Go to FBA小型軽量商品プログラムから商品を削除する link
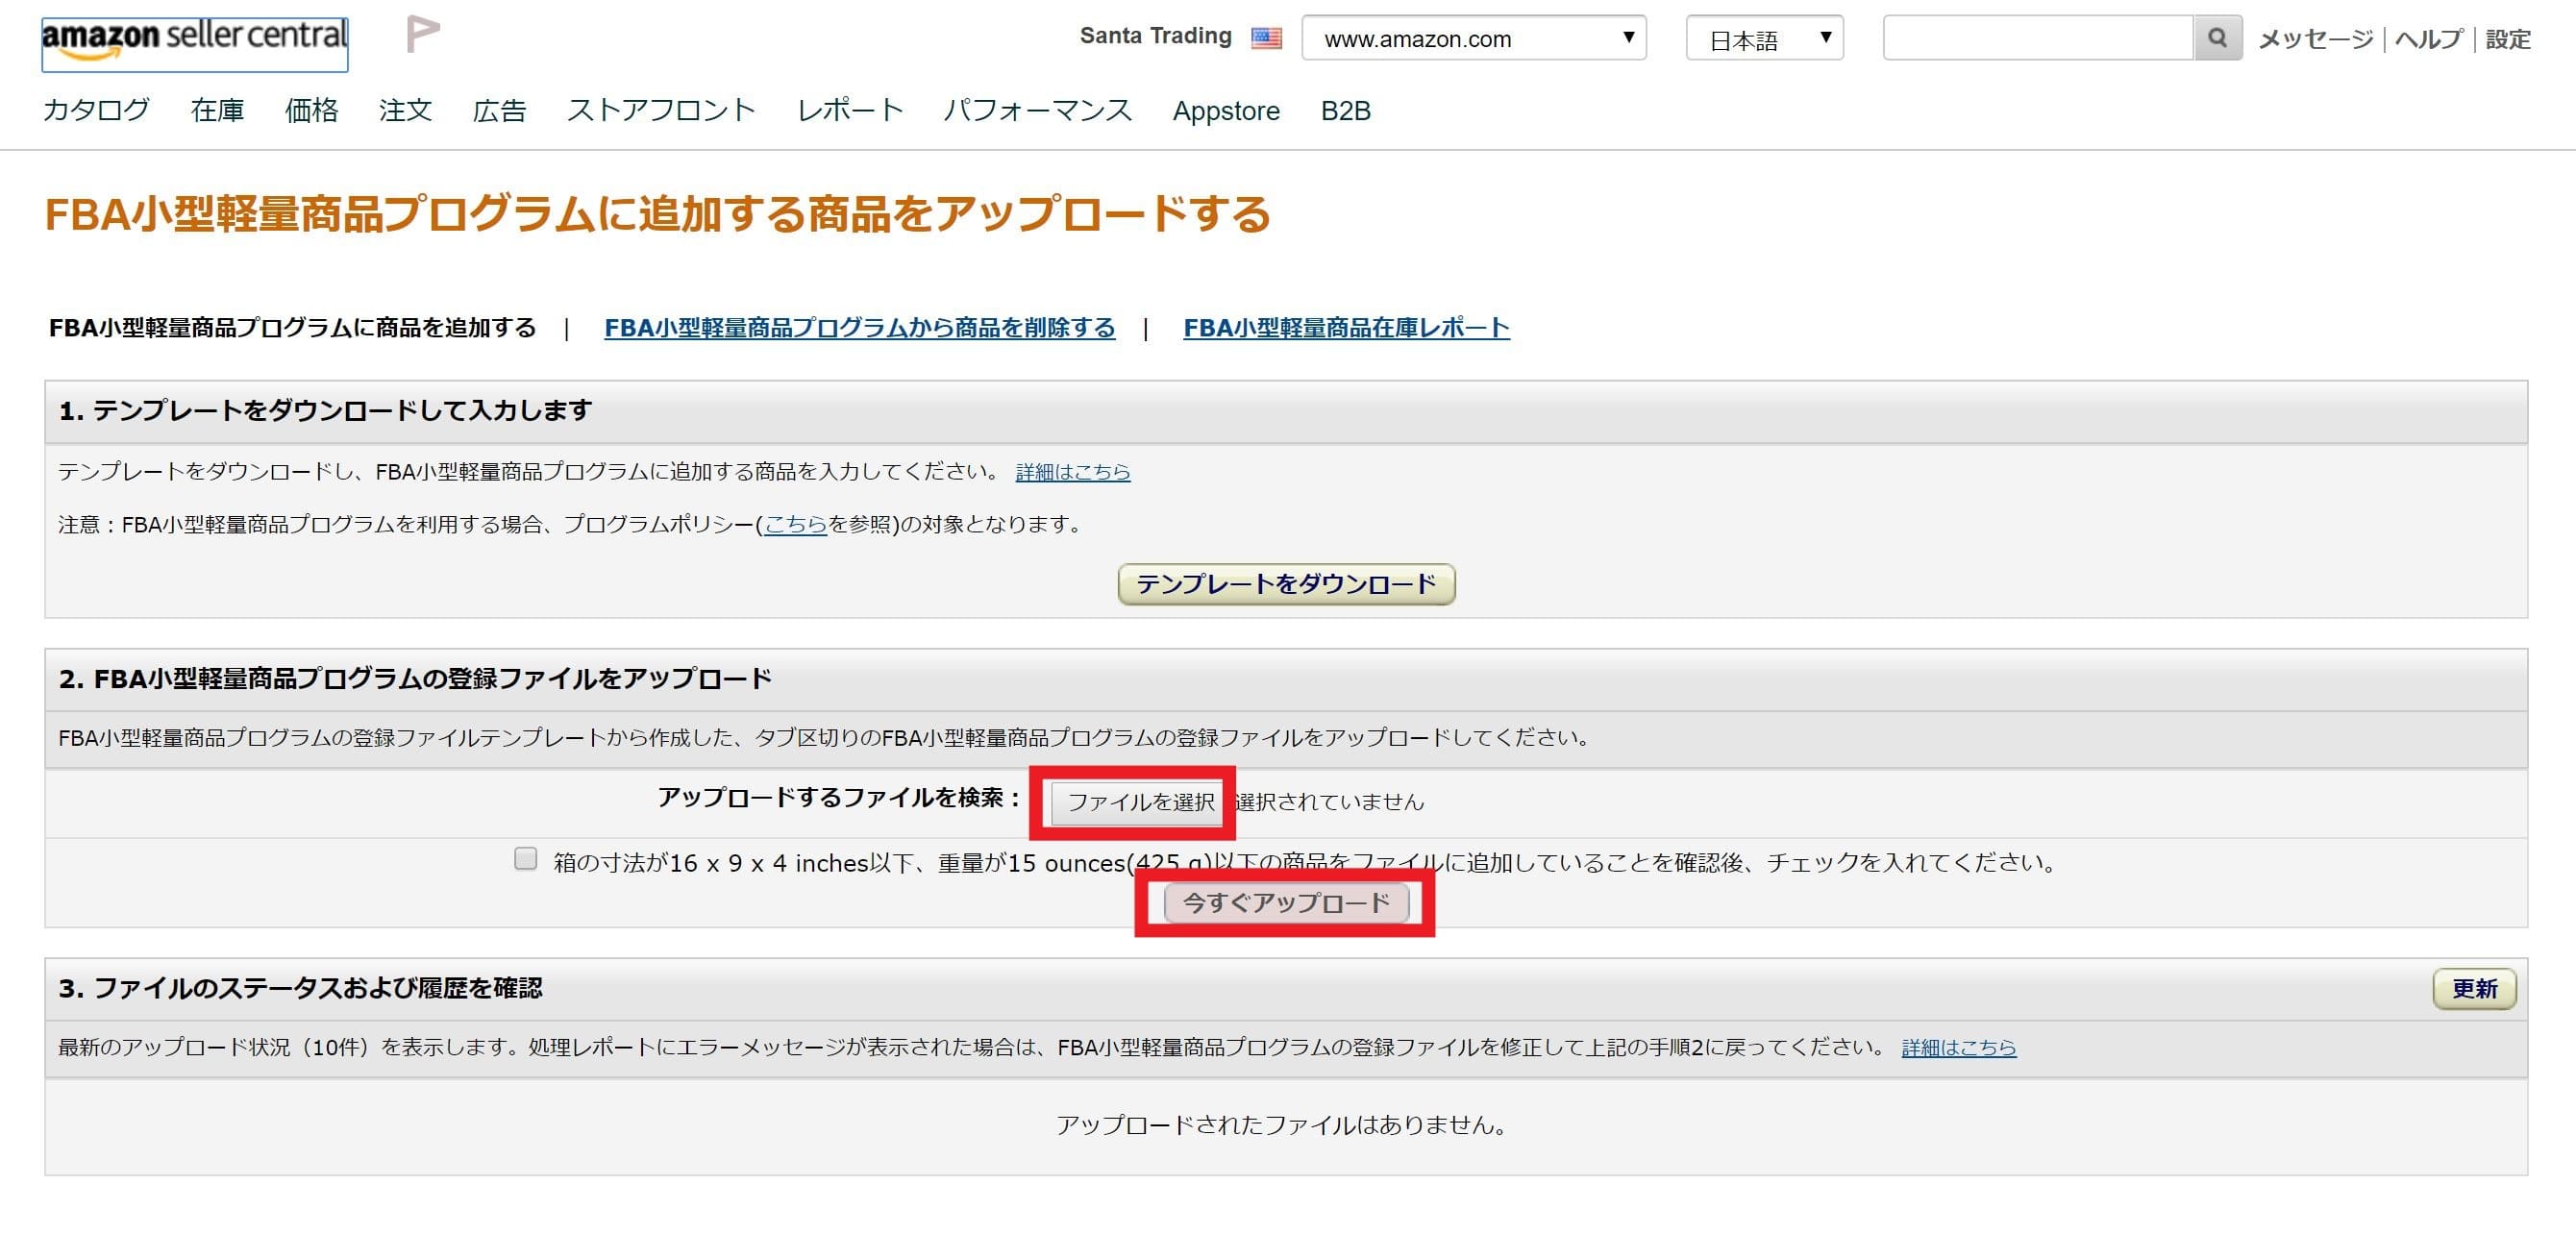This screenshot has height=1234, width=2576. pyautogui.click(x=860, y=328)
